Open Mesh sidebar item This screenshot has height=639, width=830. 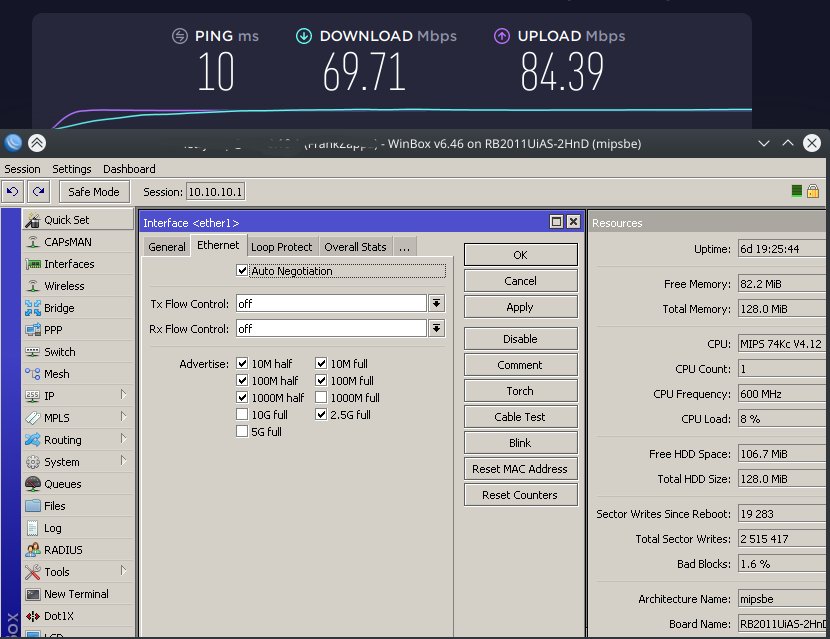coord(78,374)
